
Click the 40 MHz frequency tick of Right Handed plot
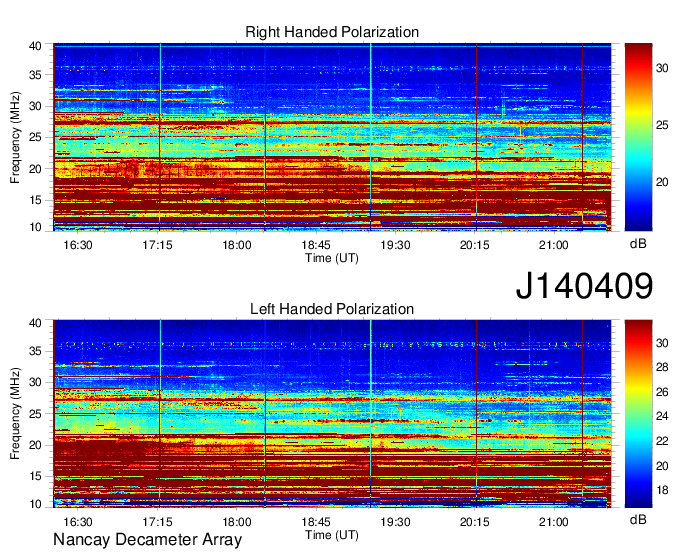[35, 46]
